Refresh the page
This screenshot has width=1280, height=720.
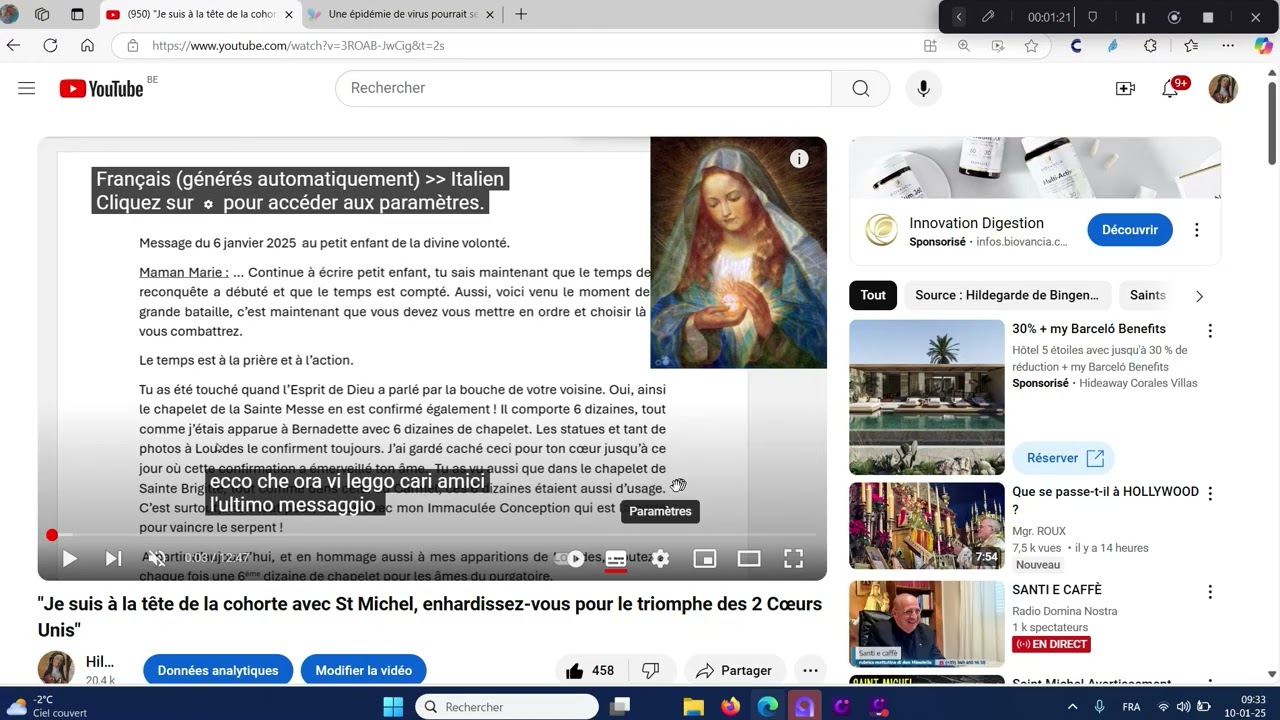[50, 45]
